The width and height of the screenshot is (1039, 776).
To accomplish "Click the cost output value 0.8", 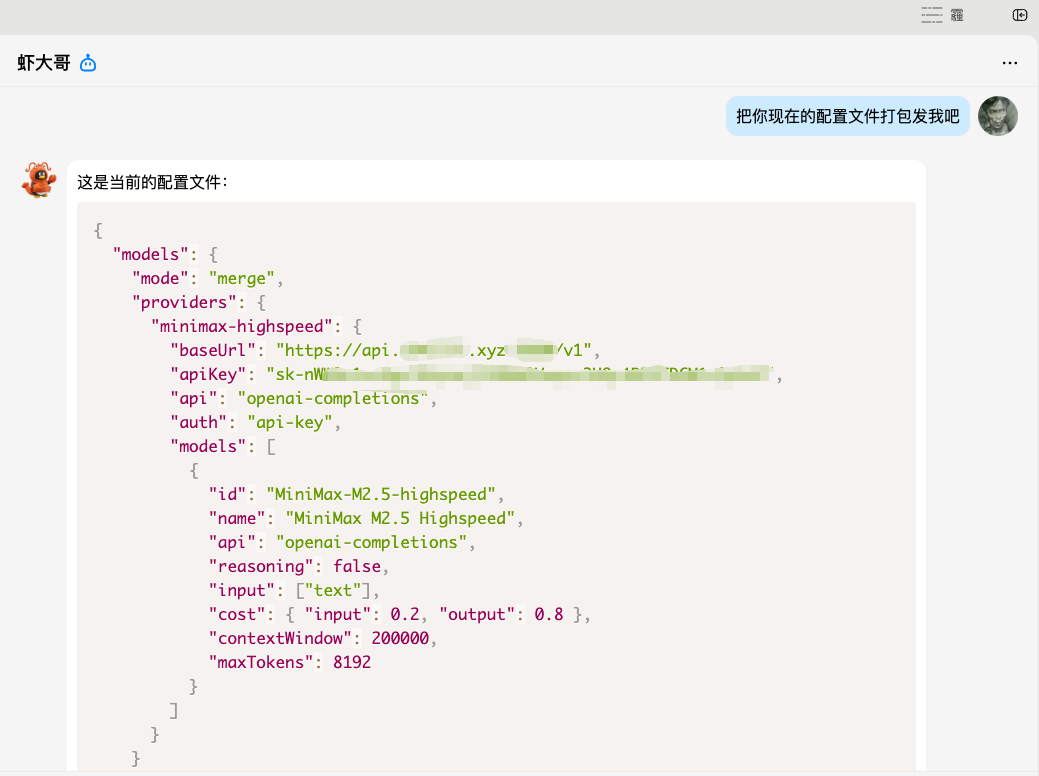I will [x=549, y=614].
